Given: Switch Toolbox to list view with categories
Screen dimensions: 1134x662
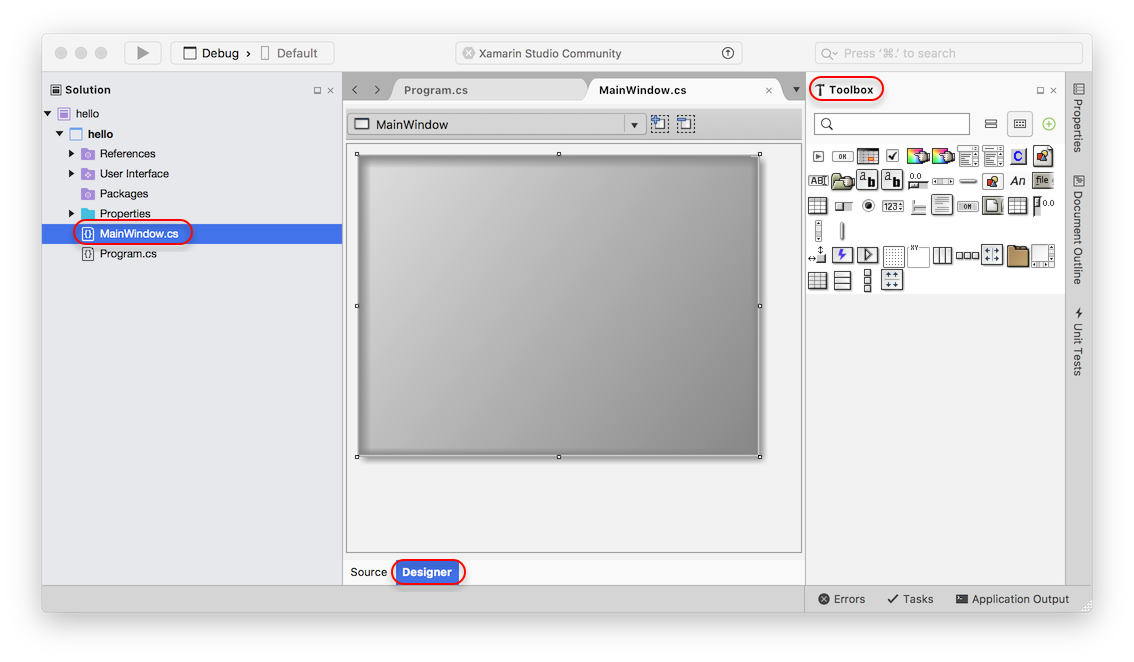Looking at the screenshot, I should tap(991, 124).
